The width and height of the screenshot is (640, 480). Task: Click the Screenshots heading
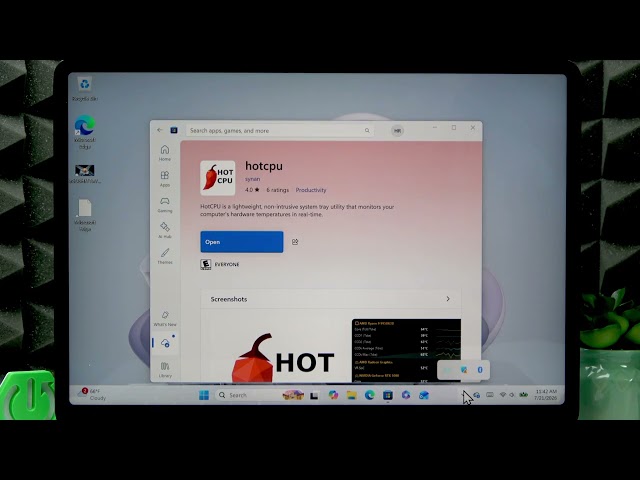(x=229, y=299)
